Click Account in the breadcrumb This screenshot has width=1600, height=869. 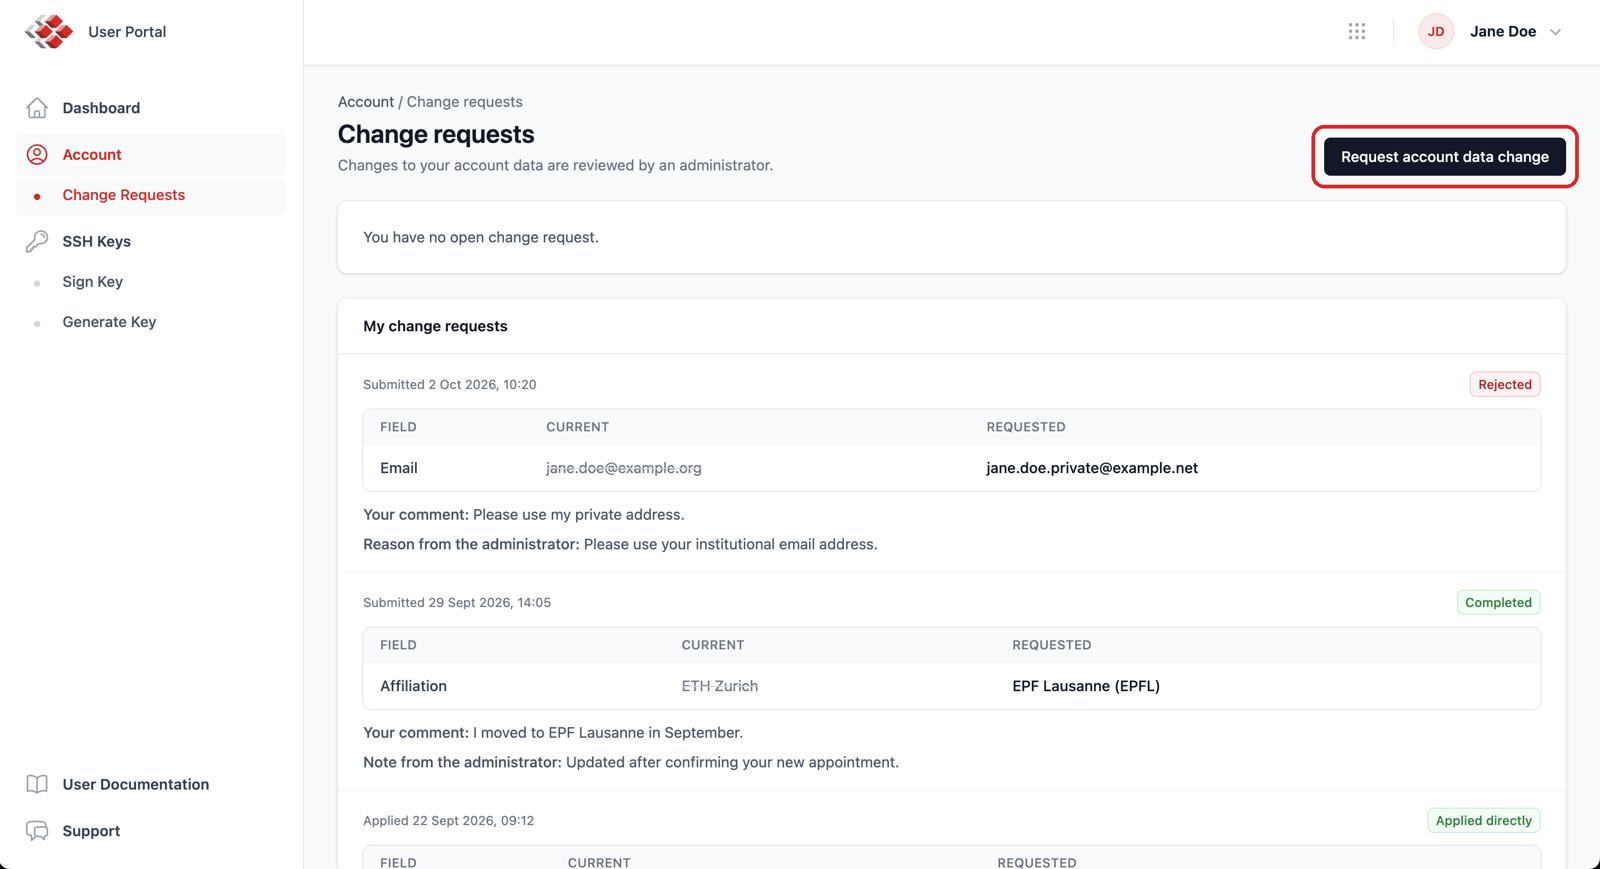click(366, 102)
